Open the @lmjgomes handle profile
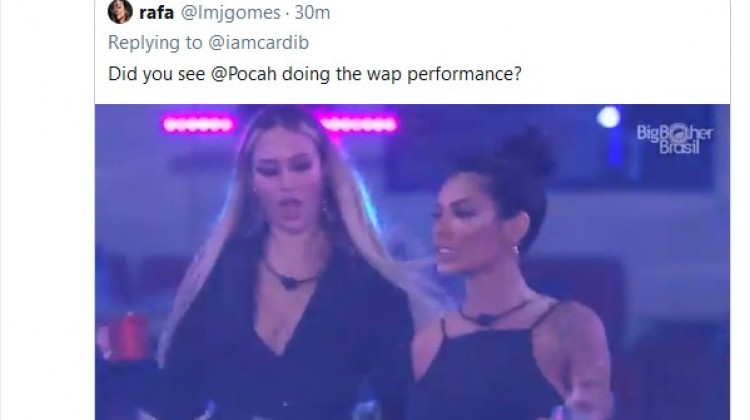This screenshot has width=750, height=420. (231, 13)
